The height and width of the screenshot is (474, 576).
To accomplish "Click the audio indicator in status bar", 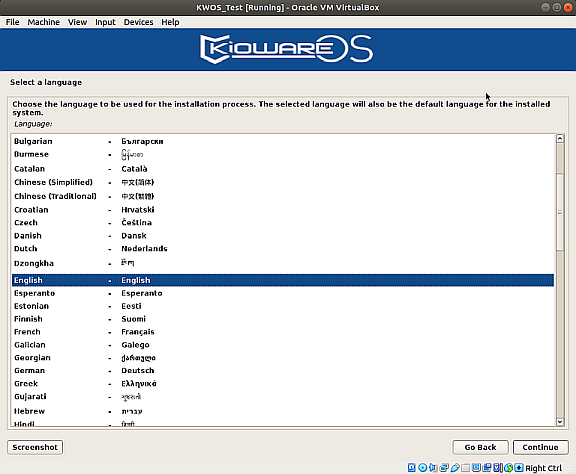I will click(433, 467).
